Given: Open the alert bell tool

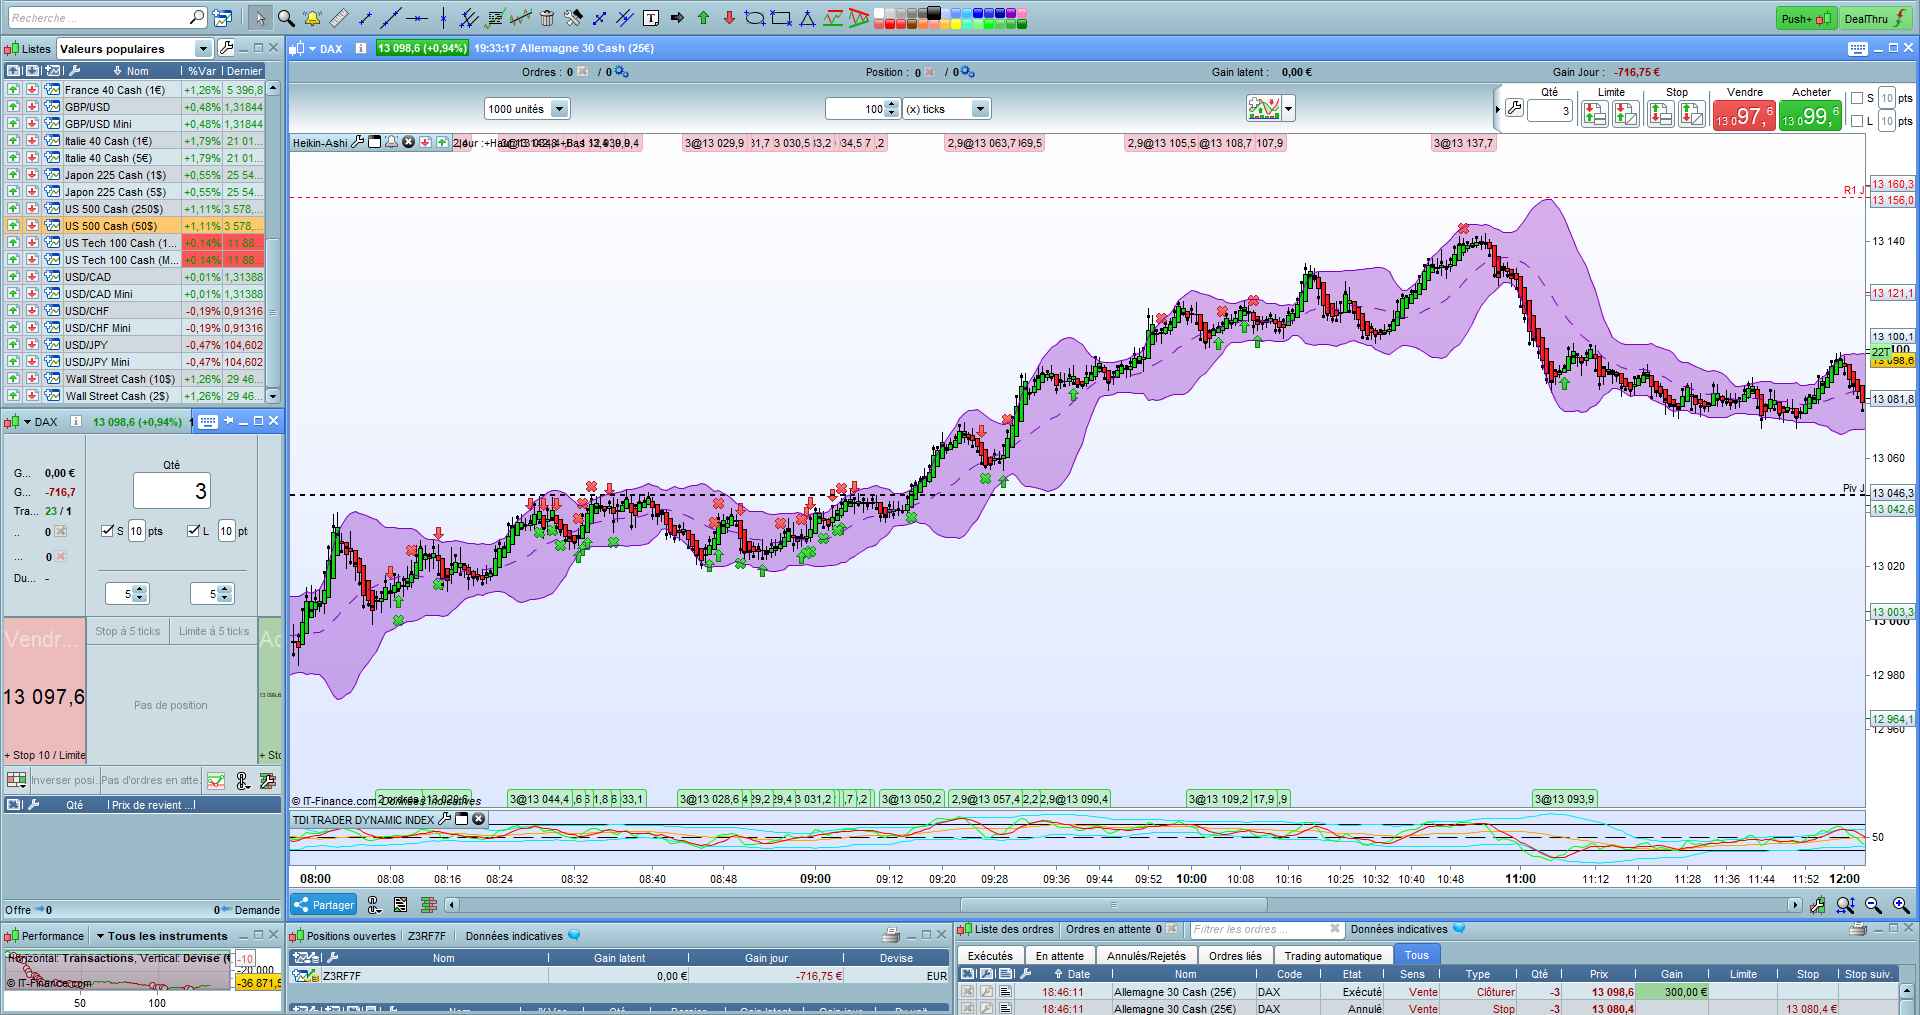Looking at the screenshot, I should coord(312,18).
